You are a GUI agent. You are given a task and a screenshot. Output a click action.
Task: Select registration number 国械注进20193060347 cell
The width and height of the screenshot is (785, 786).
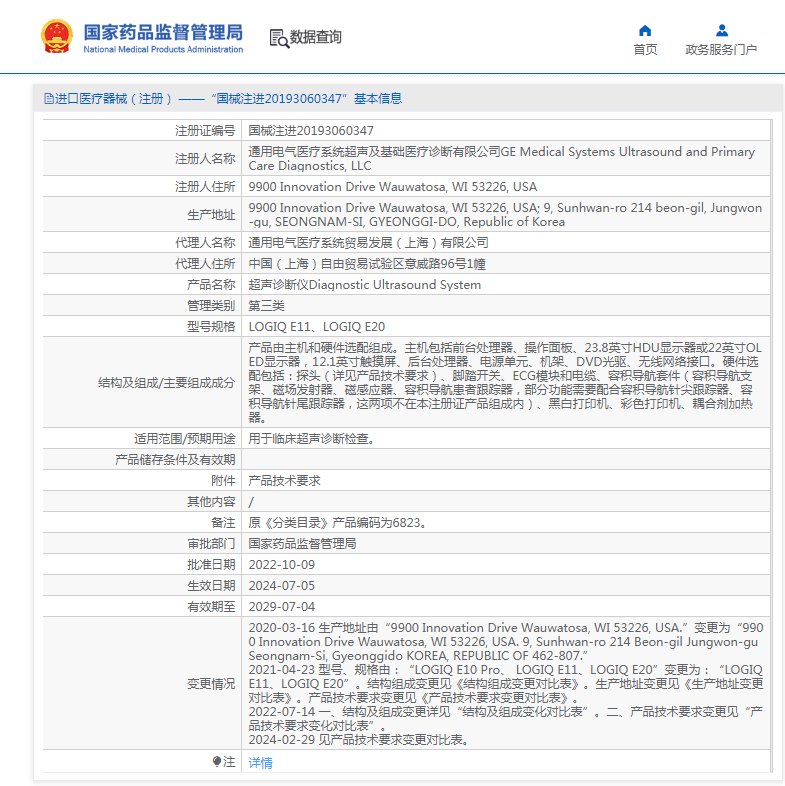pyautogui.click(x=506, y=131)
